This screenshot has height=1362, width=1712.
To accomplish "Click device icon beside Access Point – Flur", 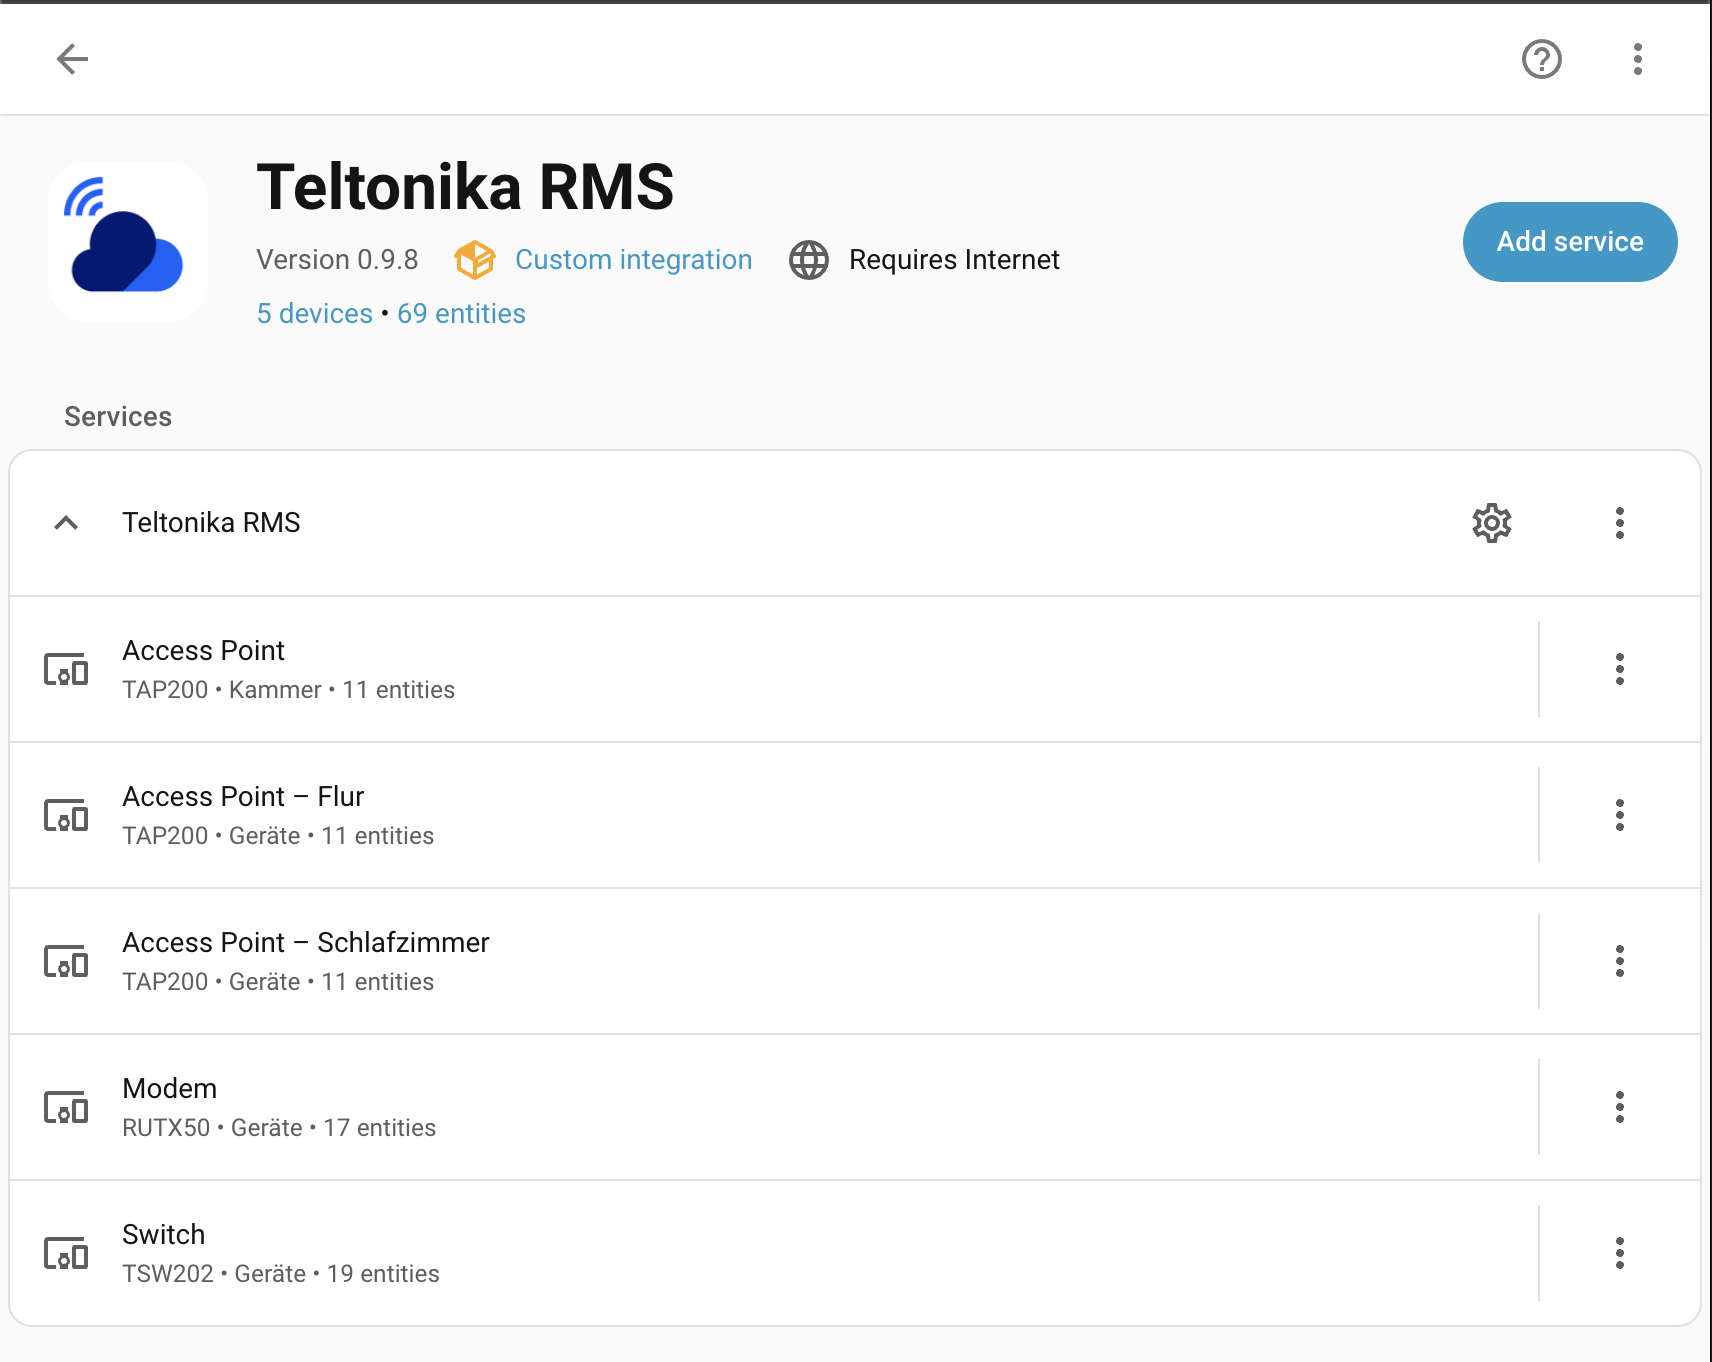I will pyautogui.click(x=66, y=815).
